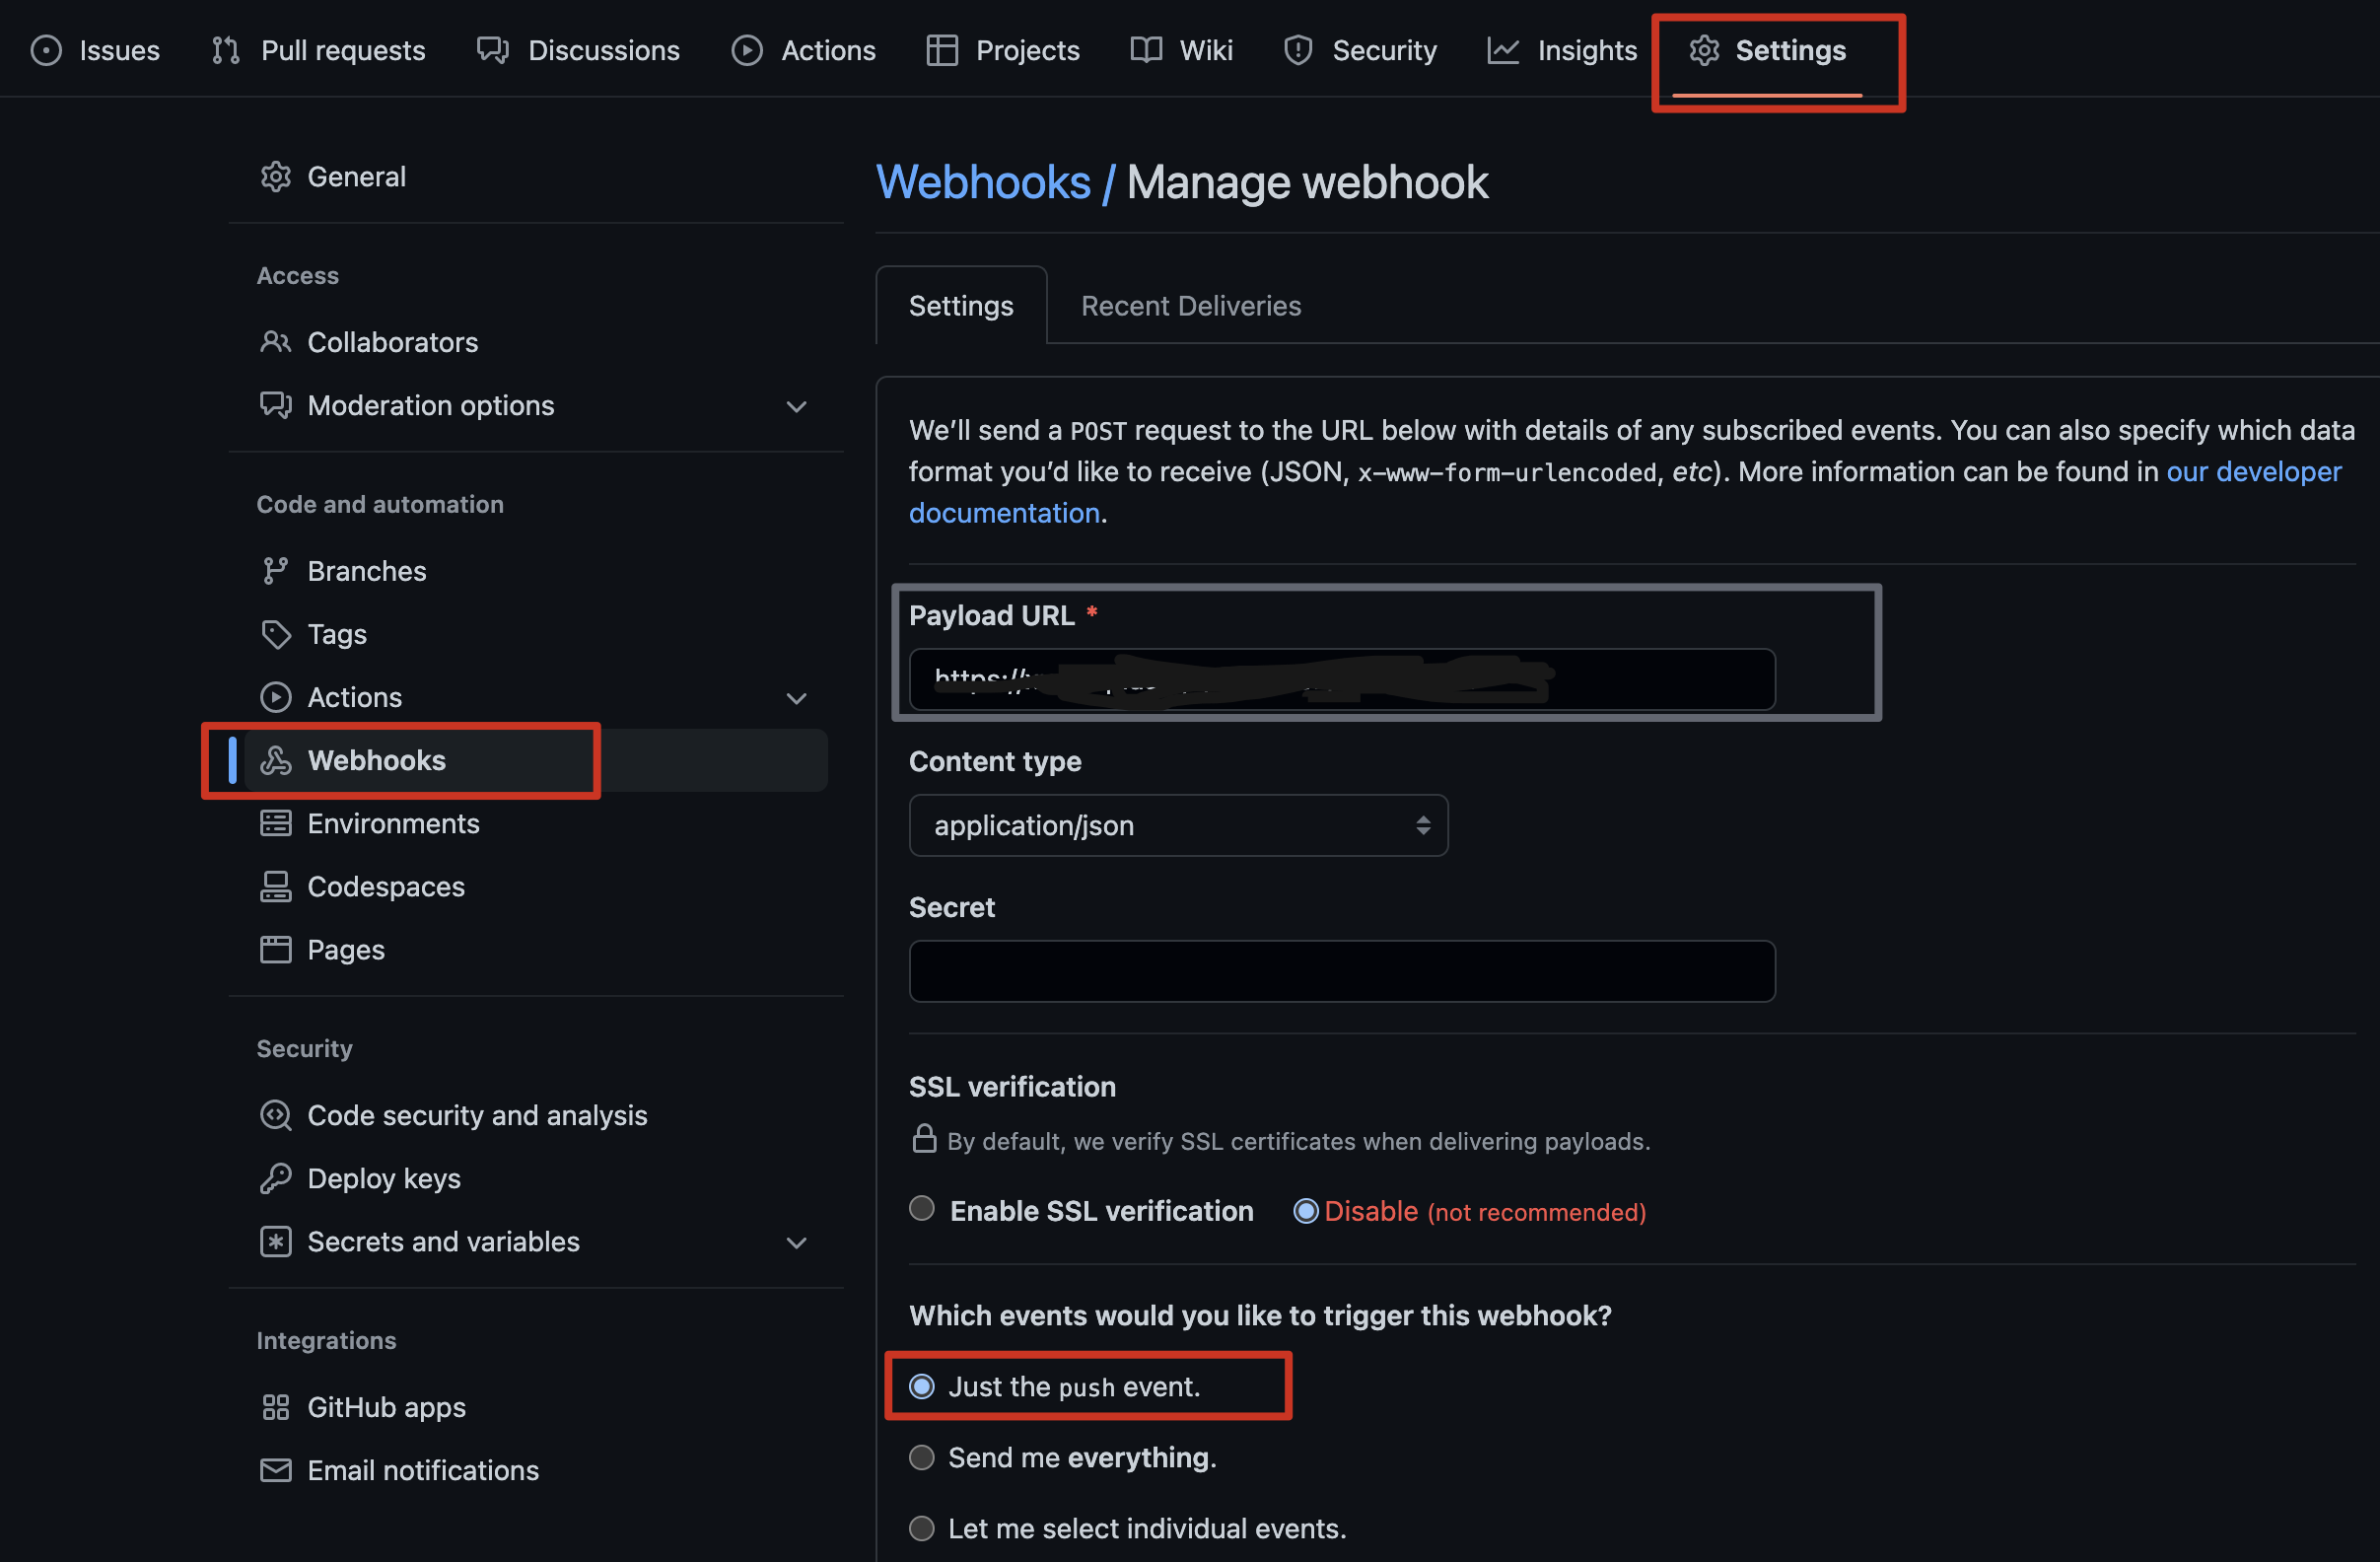The height and width of the screenshot is (1562, 2380).
Task: Open the Issues tab
Action: [x=96, y=50]
